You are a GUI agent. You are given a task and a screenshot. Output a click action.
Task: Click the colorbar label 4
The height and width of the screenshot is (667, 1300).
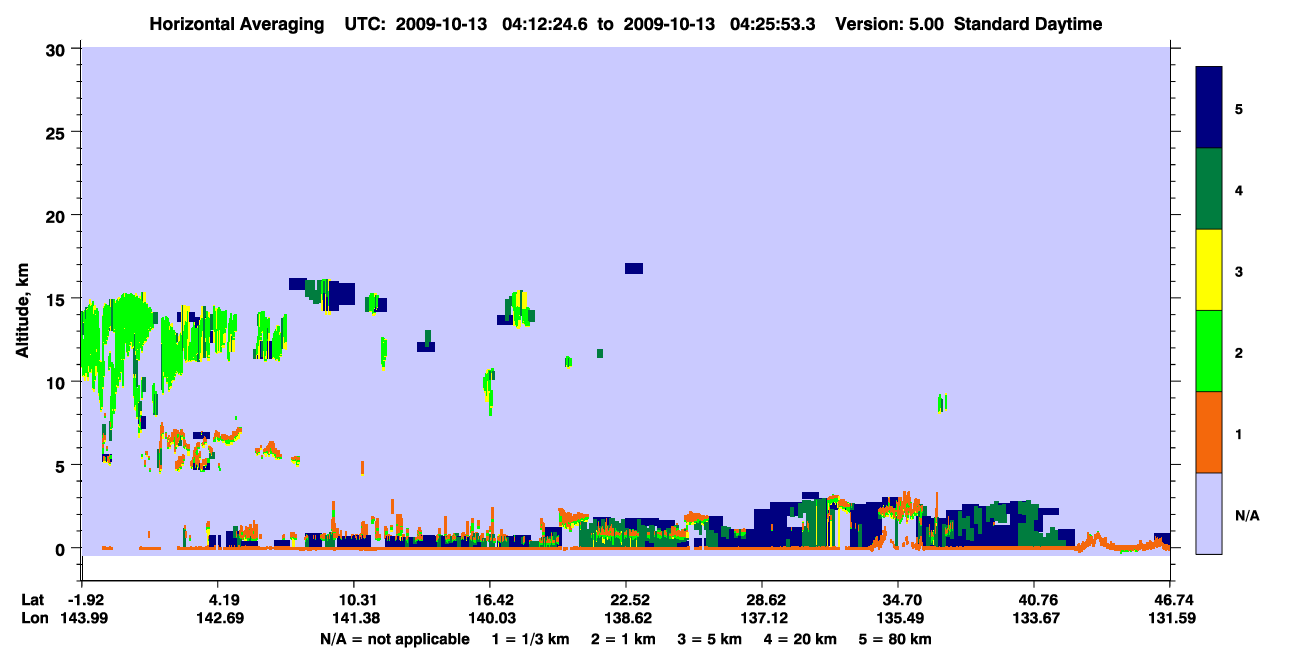[1239, 189]
